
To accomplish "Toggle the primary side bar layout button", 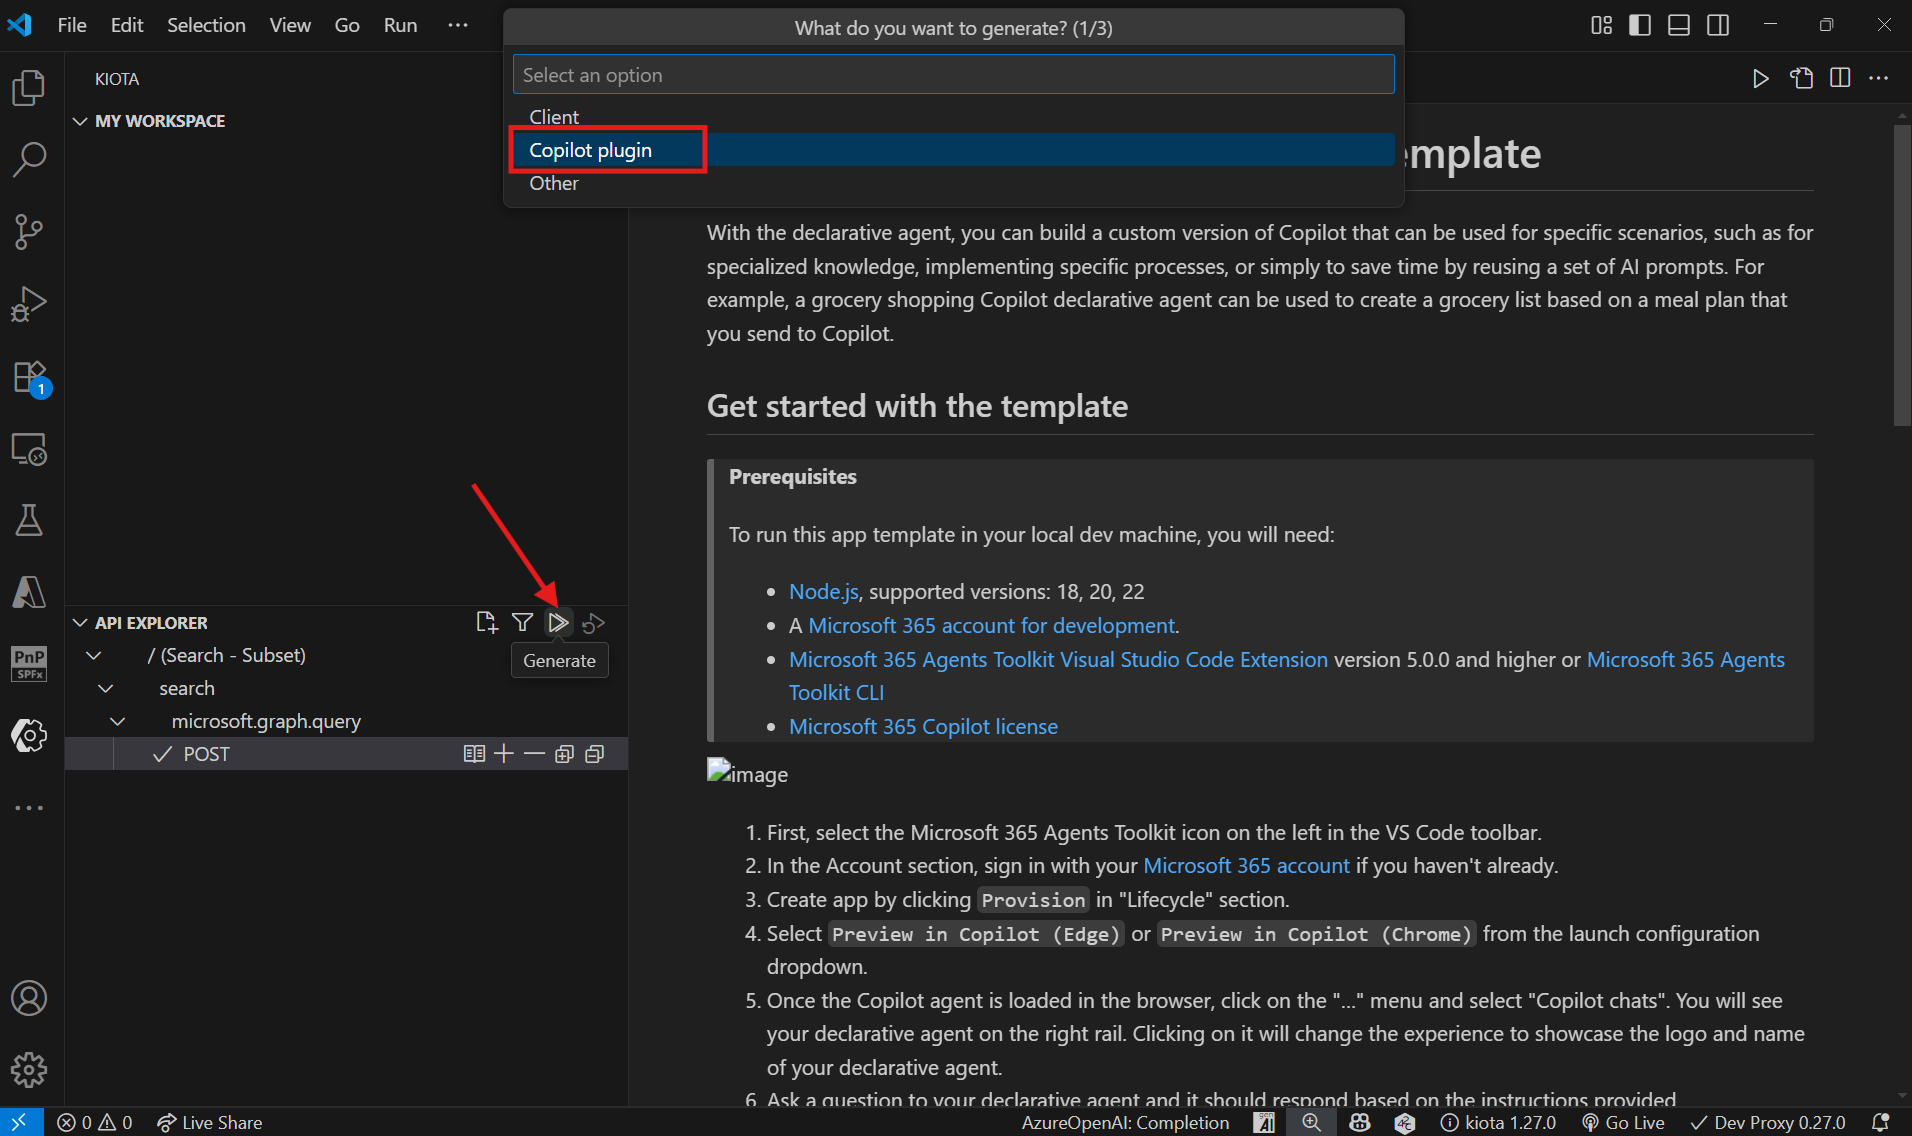I will (1640, 25).
